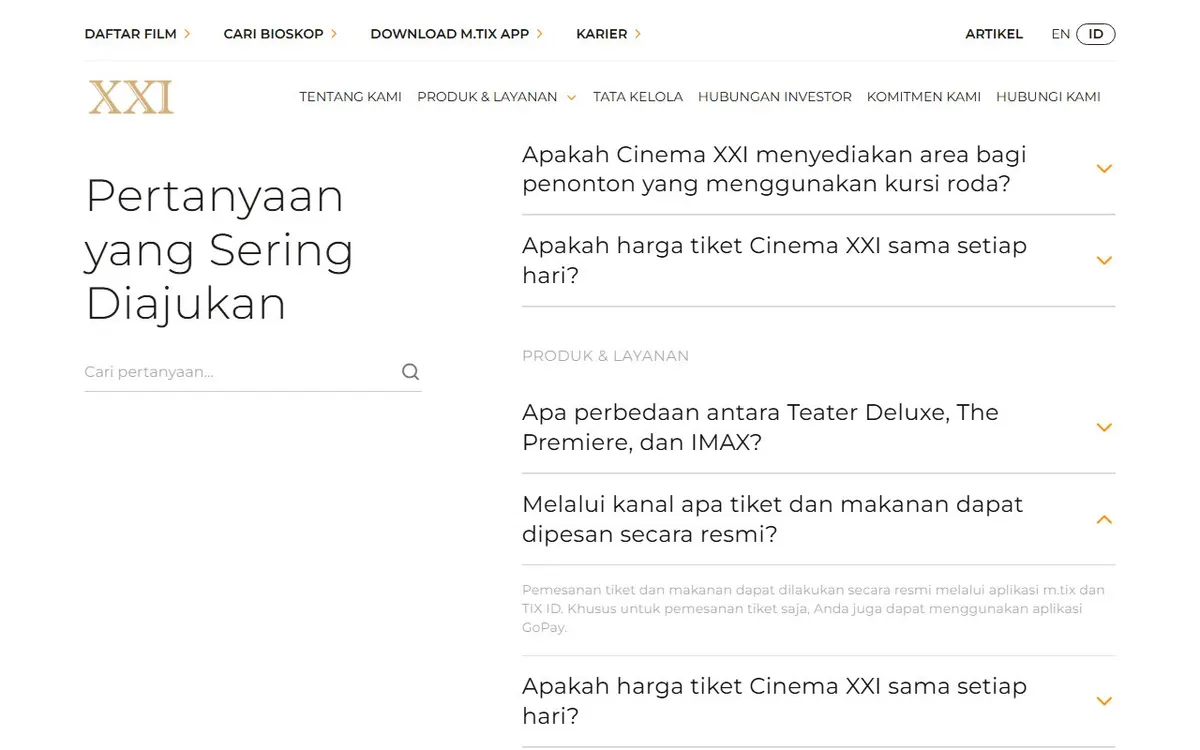Screen dimensions: 1200x750
Task: Click the XXI logo
Action: tap(131, 97)
